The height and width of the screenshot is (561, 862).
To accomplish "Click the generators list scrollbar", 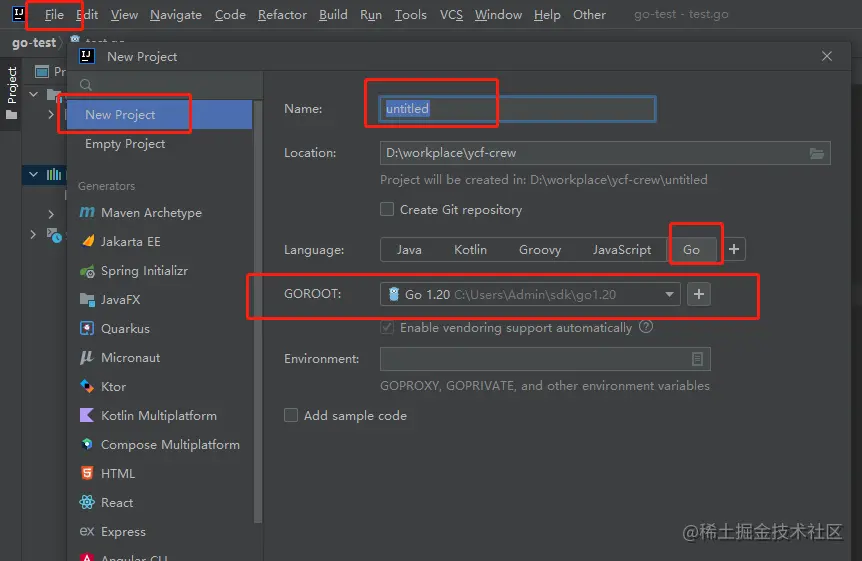I will point(258,311).
